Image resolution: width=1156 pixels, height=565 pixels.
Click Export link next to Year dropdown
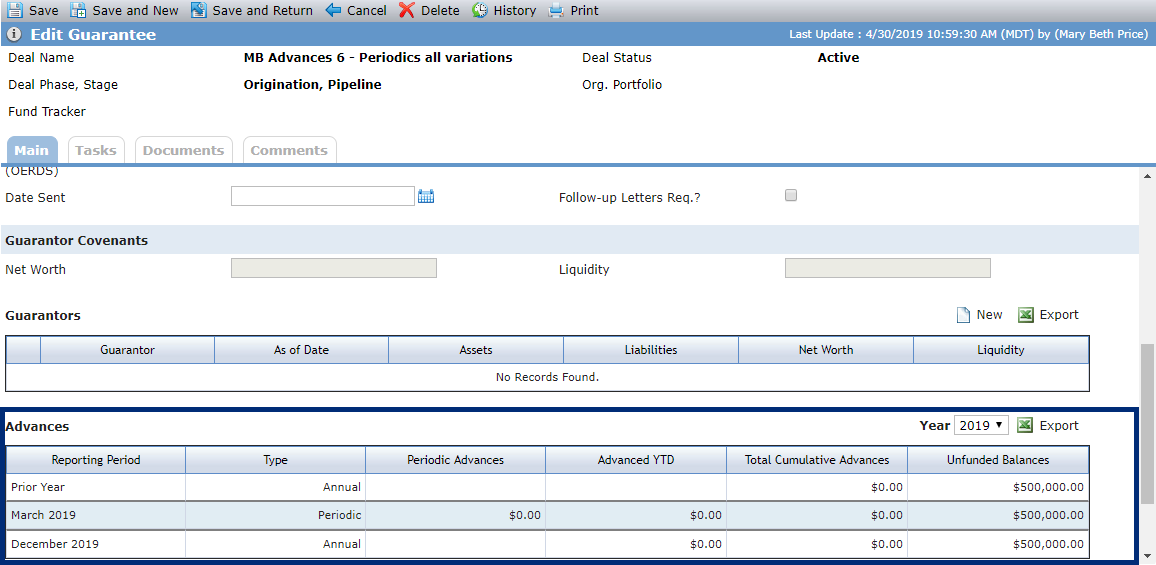[x=1059, y=426]
